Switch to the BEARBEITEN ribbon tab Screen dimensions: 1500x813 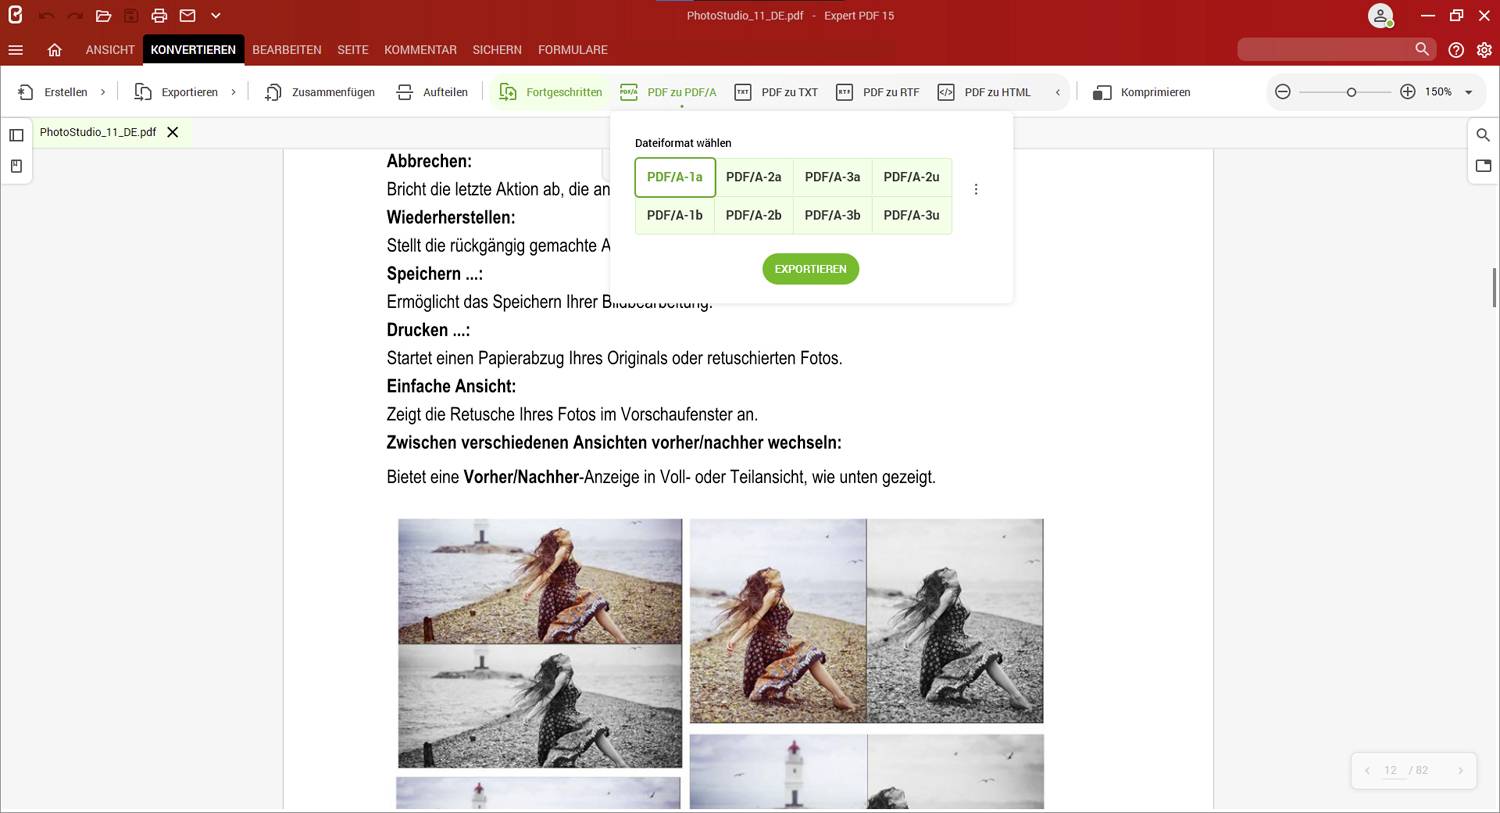(286, 49)
